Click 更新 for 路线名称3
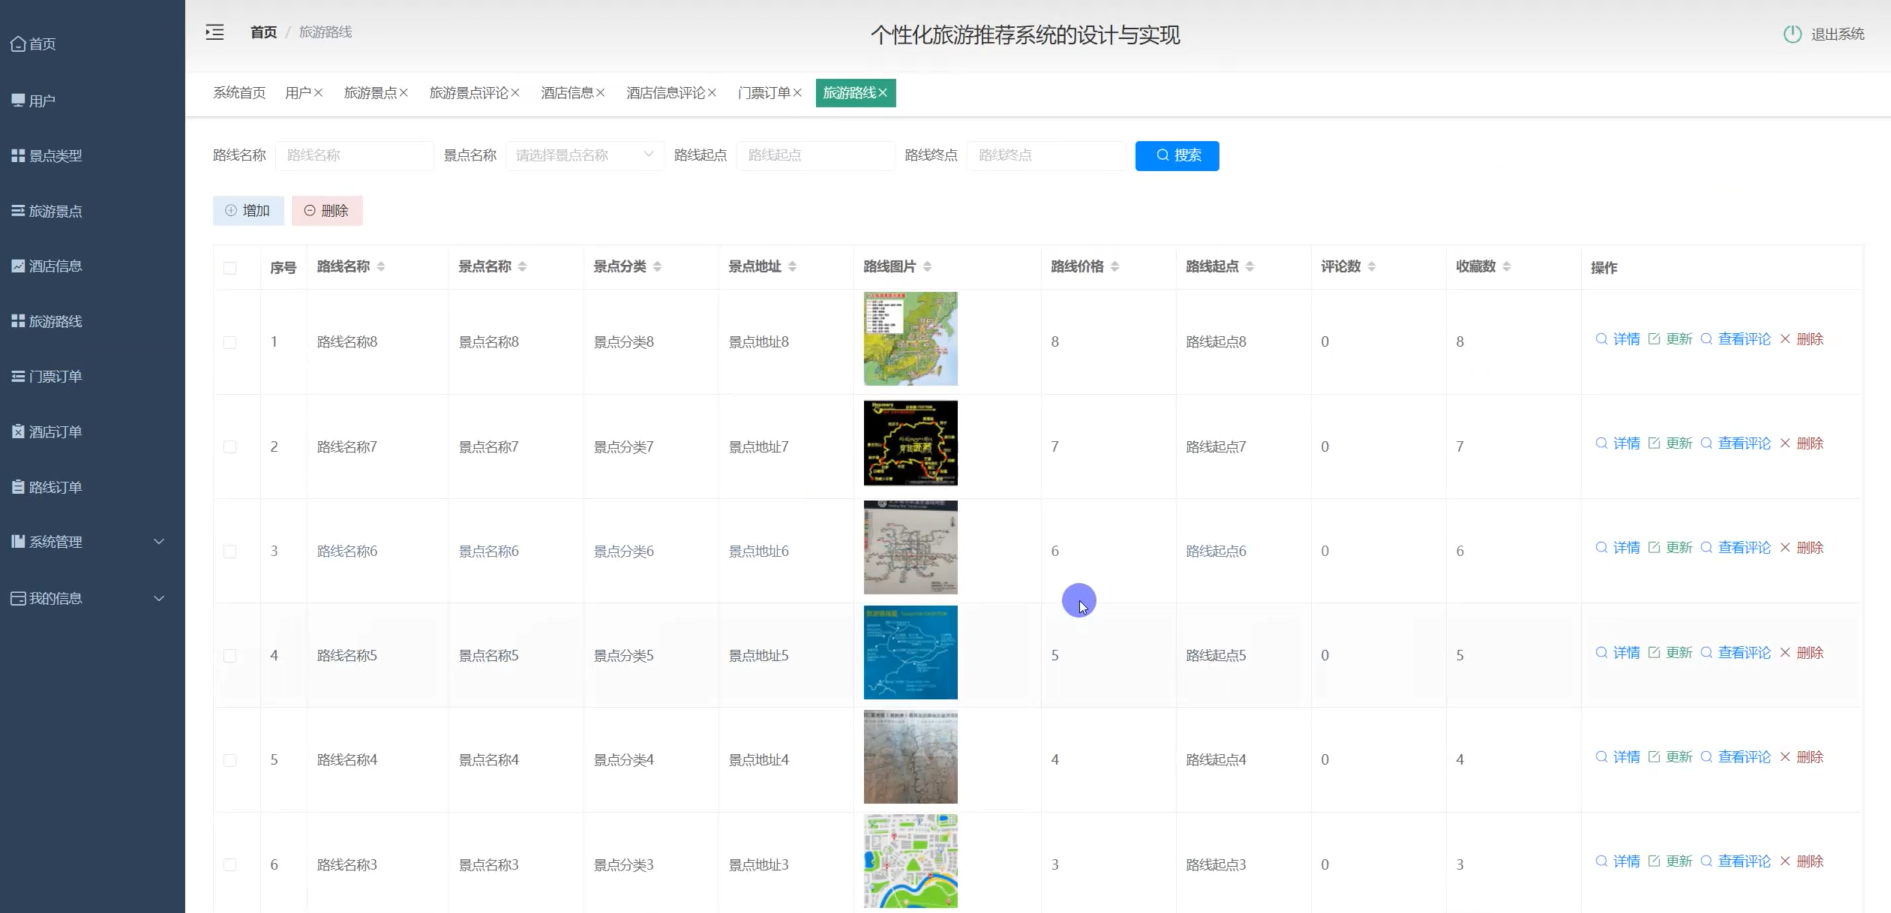Viewport: 1891px width, 913px height. tap(1670, 861)
